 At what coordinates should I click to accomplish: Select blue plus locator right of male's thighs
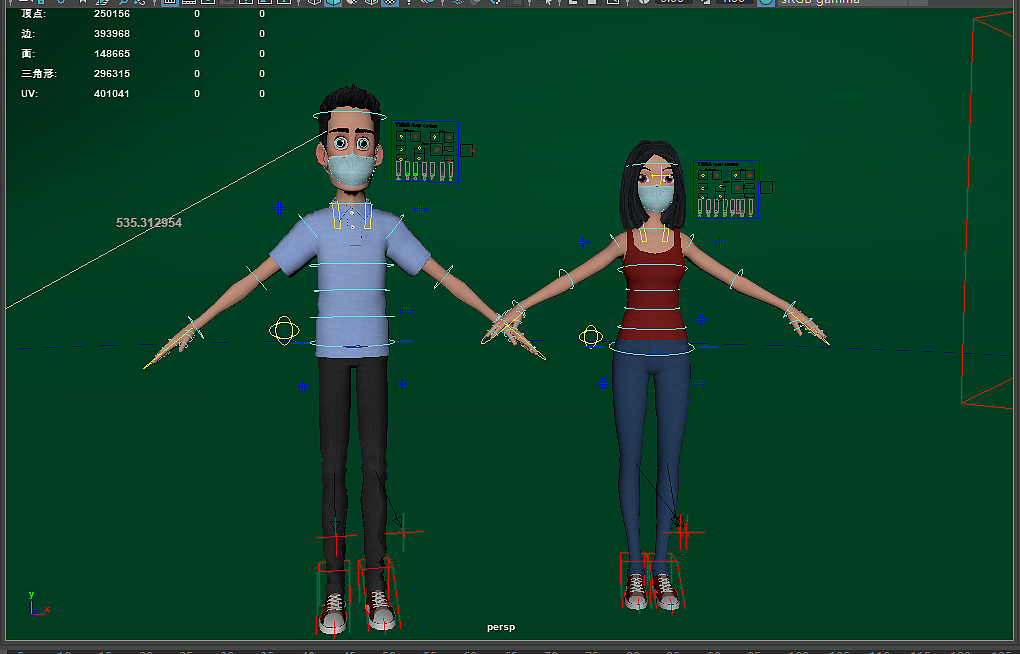(402, 384)
